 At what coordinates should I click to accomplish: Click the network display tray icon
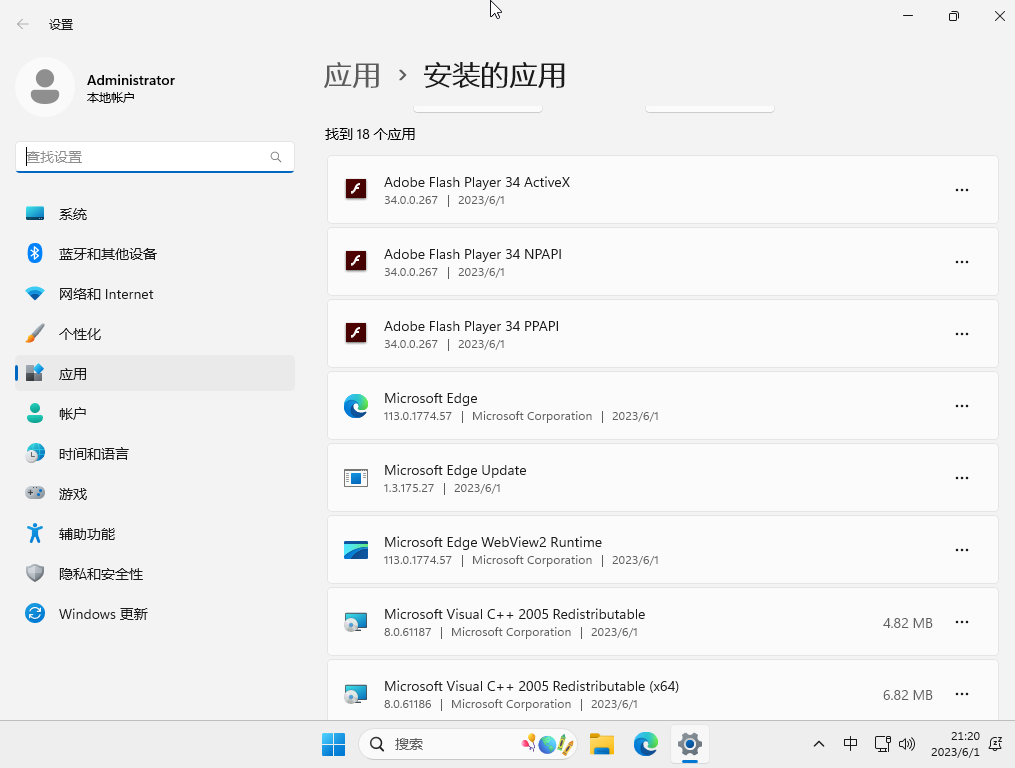[882, 744]
